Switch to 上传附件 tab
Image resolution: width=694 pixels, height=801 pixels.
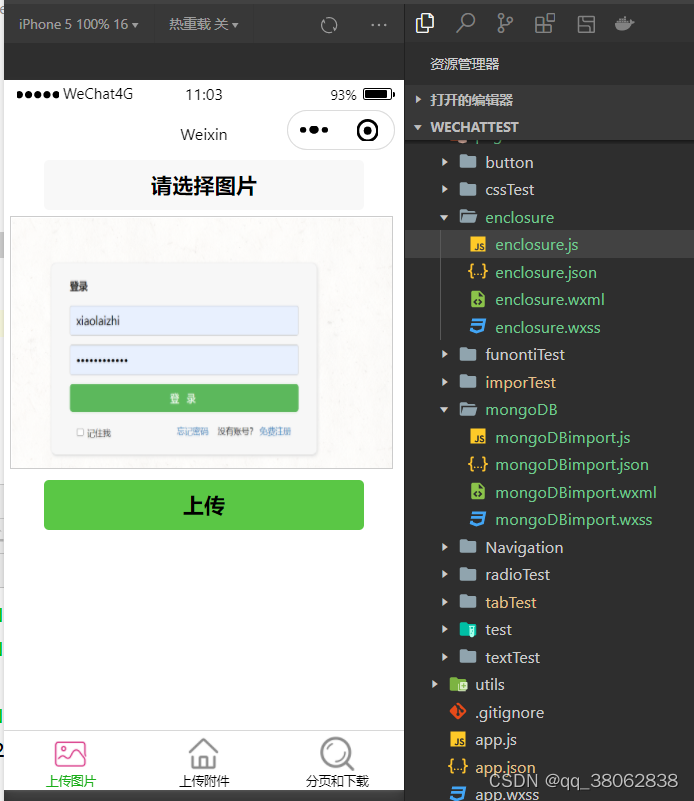204,763
